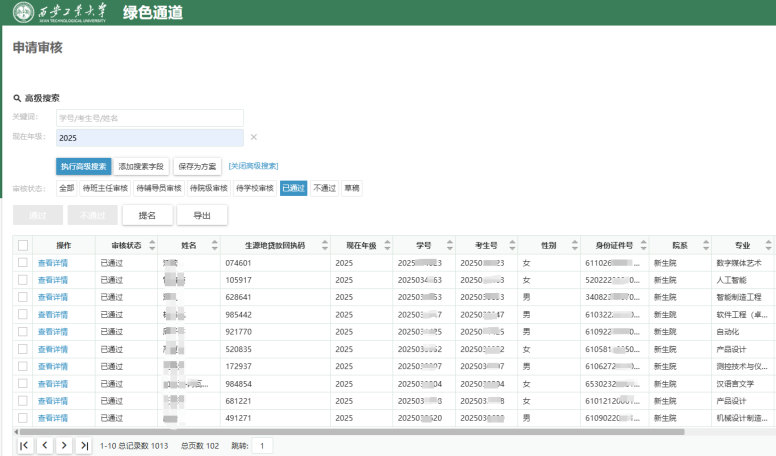Image resolution: width=776 pixels, height=456 pixels.
Task: Check the row with loan code 074601
Action: (23, 262)
